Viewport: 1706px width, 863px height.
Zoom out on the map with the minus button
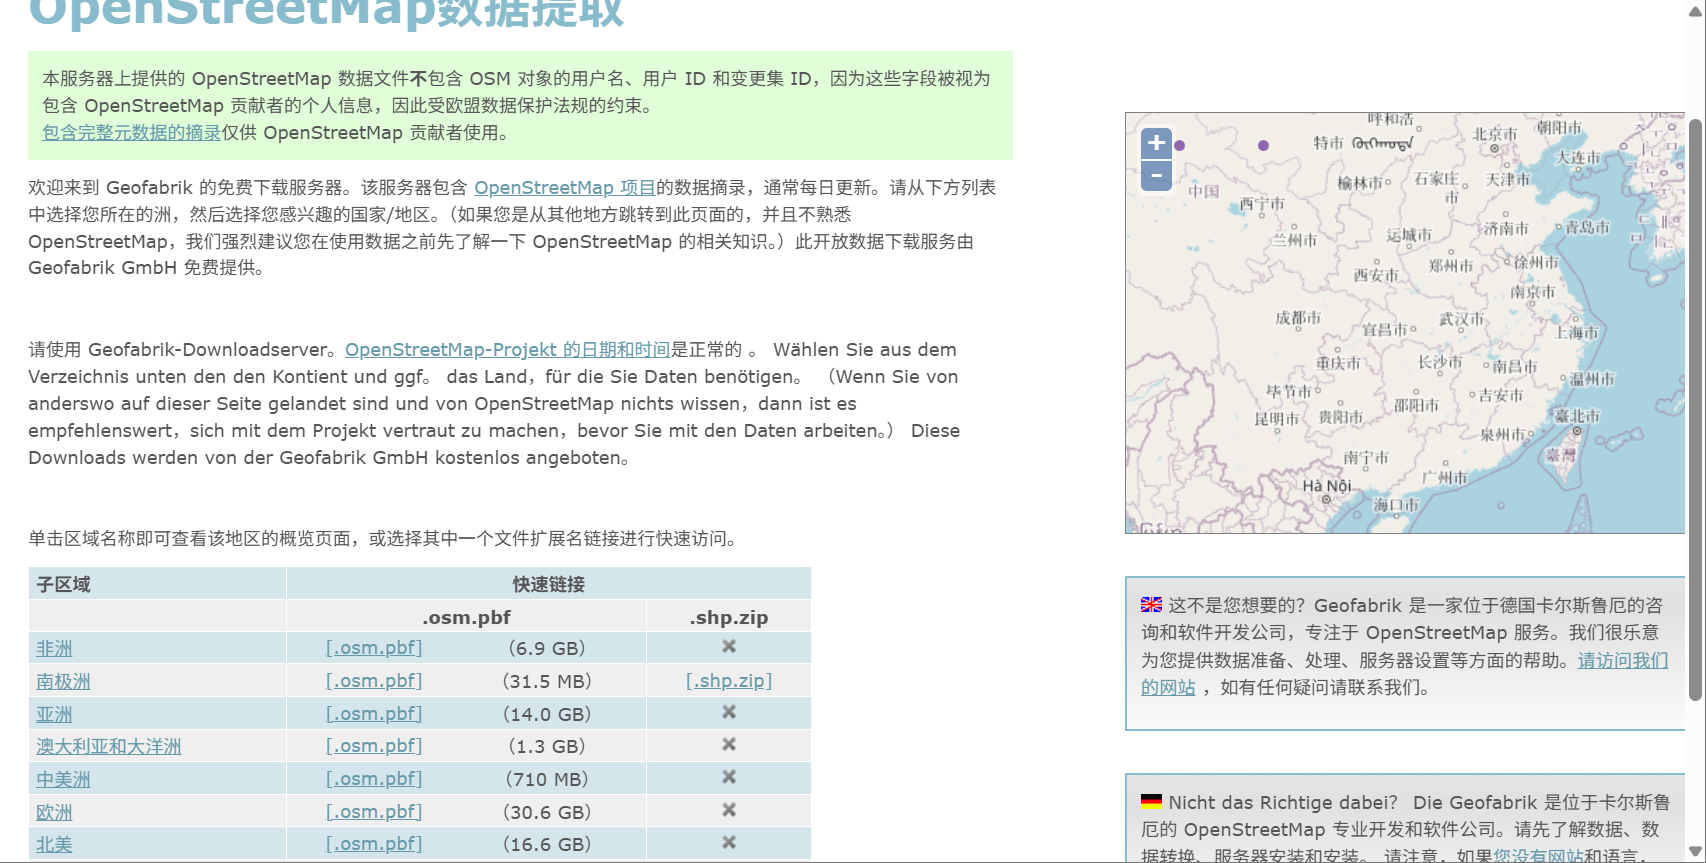[x=1156, y=176]
